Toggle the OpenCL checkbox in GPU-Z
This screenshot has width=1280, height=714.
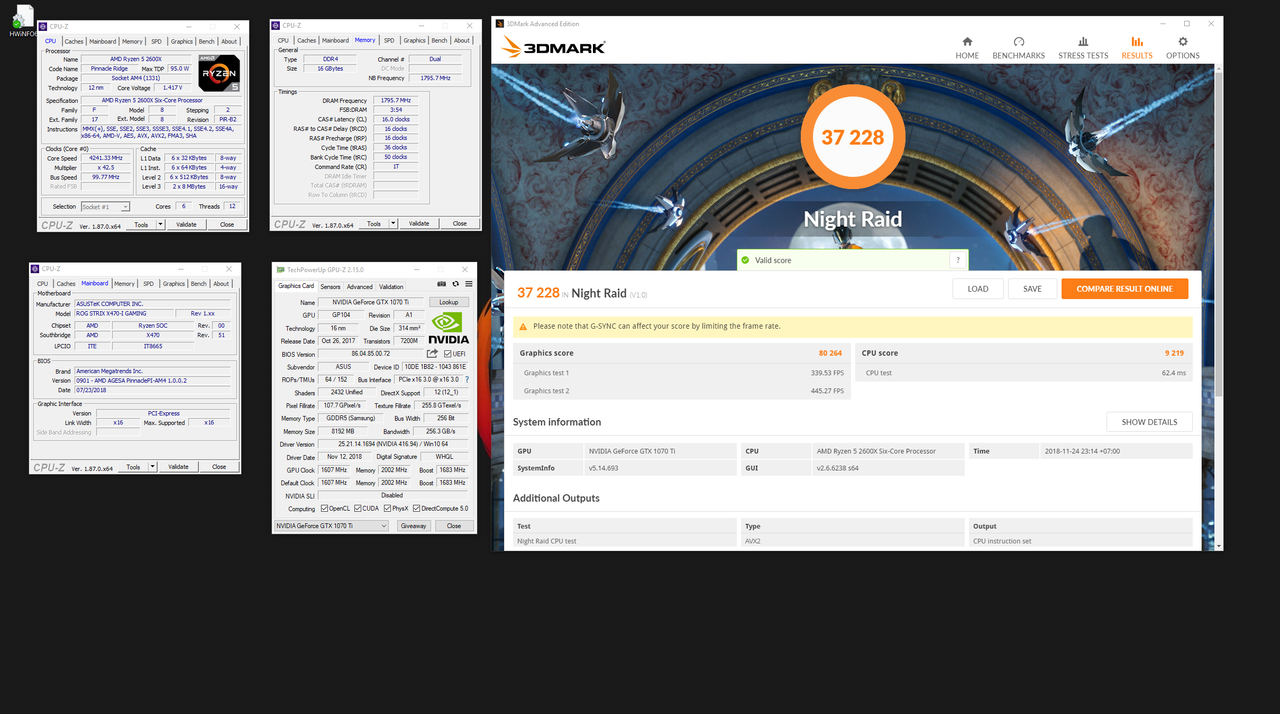pyautogui.click(x=324, y=508)
